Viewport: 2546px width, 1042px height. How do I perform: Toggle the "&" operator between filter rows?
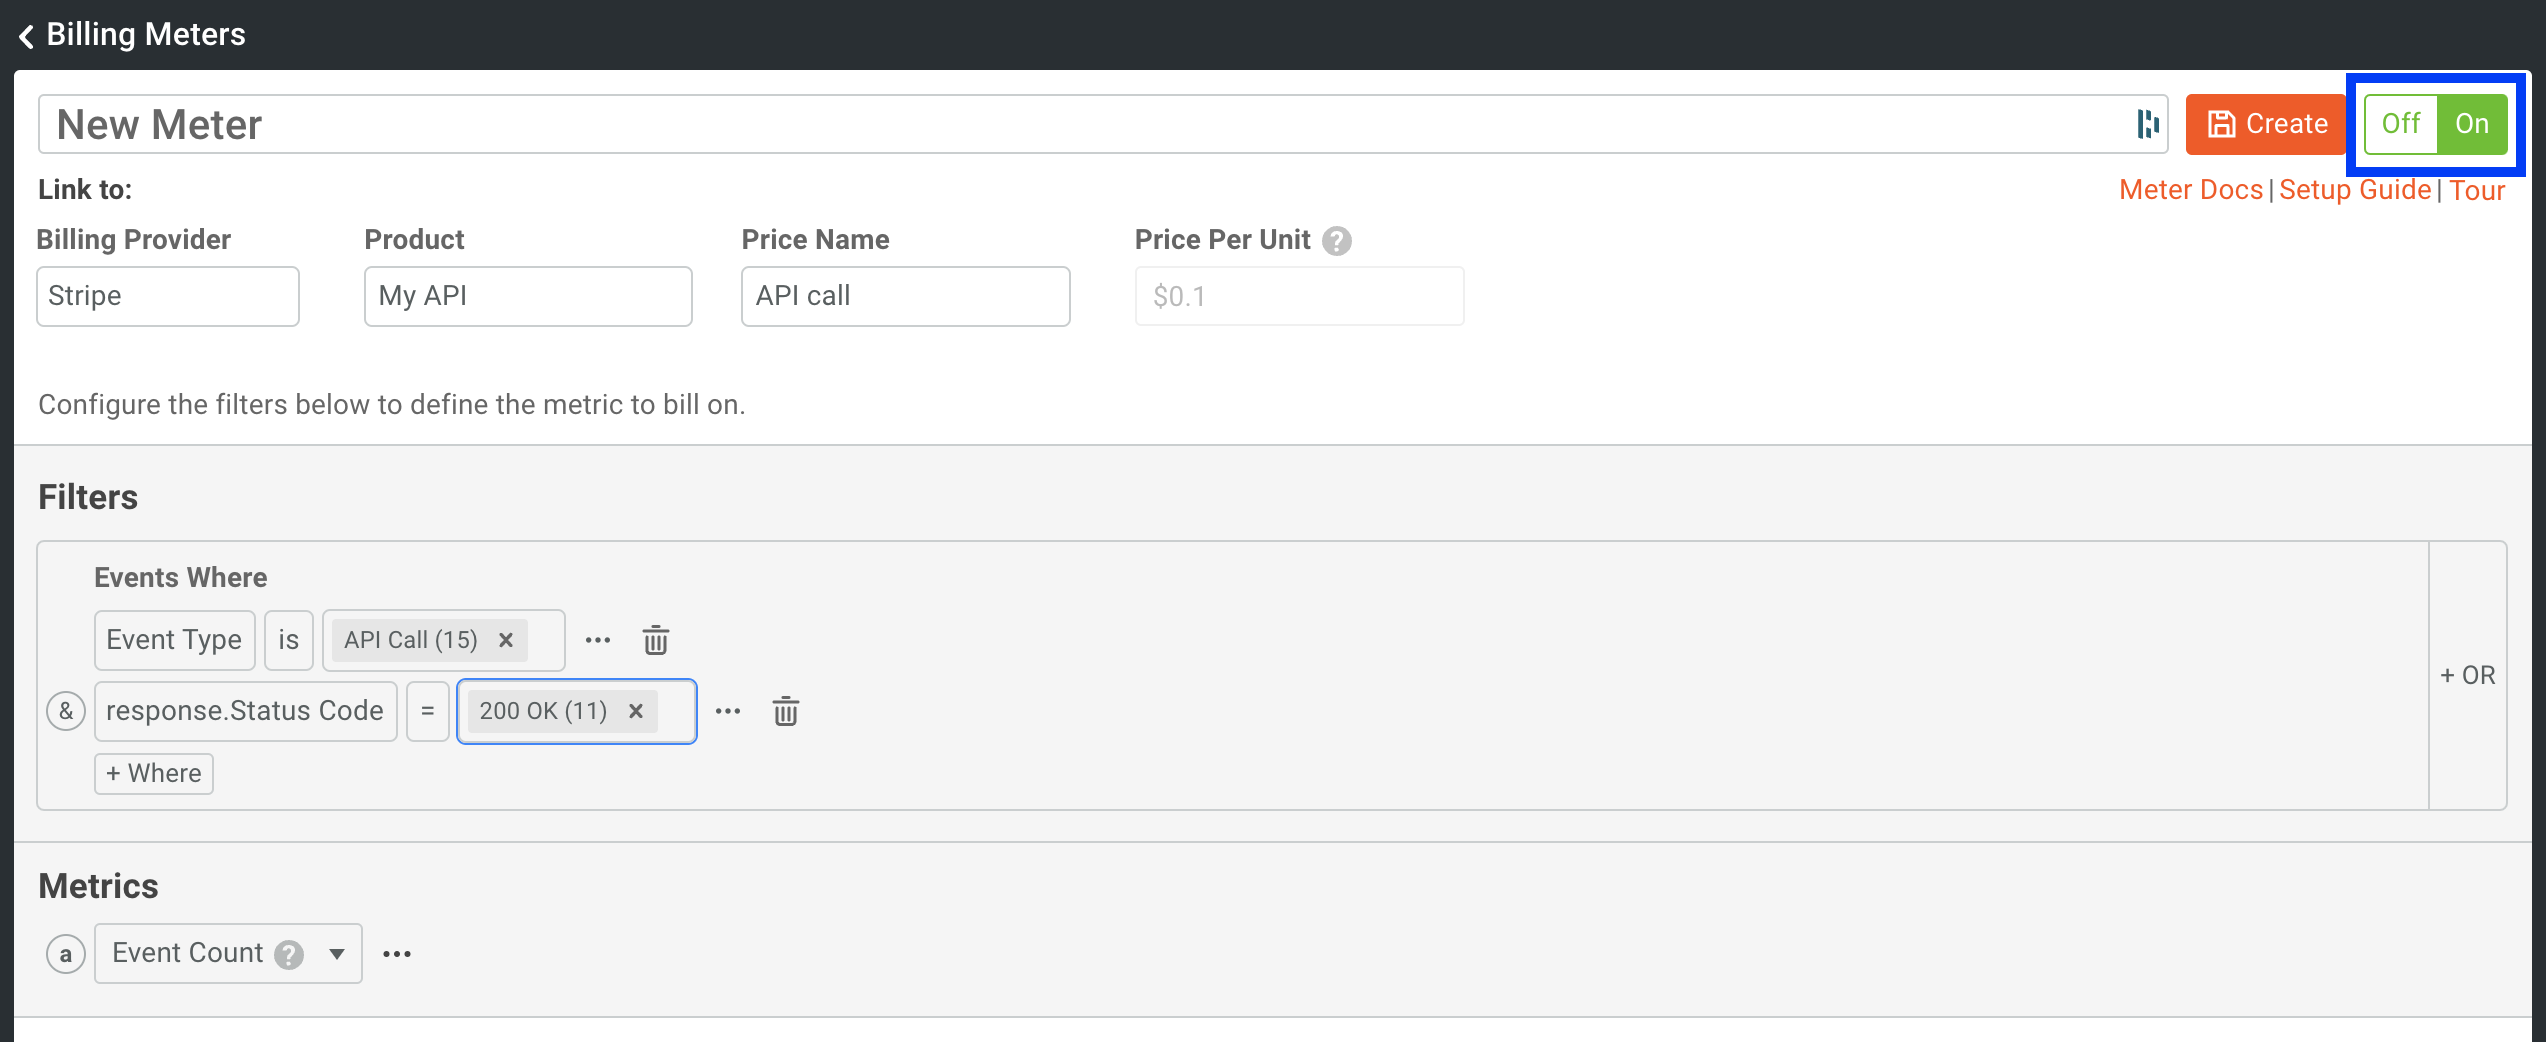point(66,711)
